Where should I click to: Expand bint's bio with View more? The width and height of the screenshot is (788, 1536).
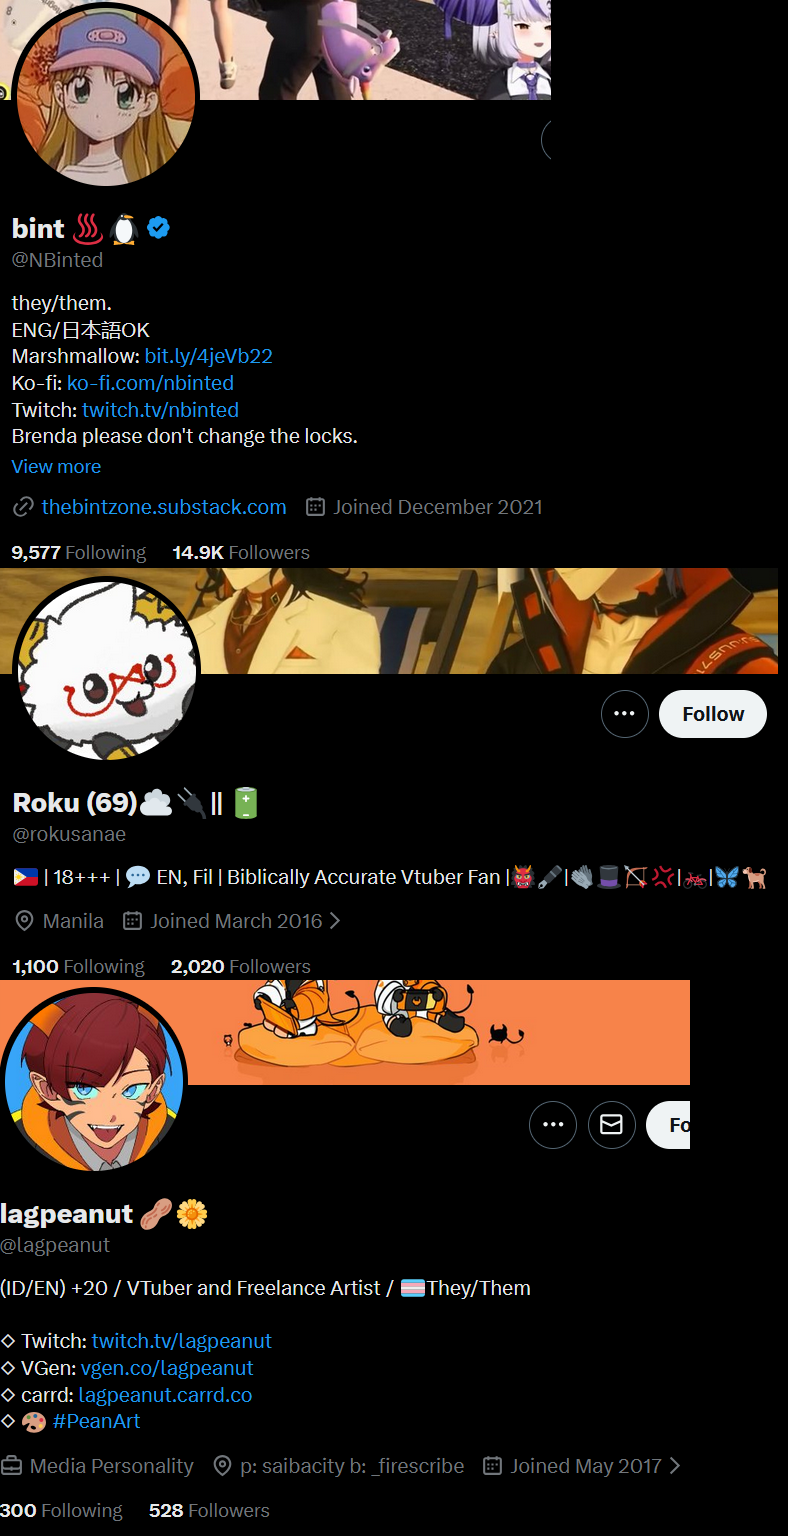[56, 467]
